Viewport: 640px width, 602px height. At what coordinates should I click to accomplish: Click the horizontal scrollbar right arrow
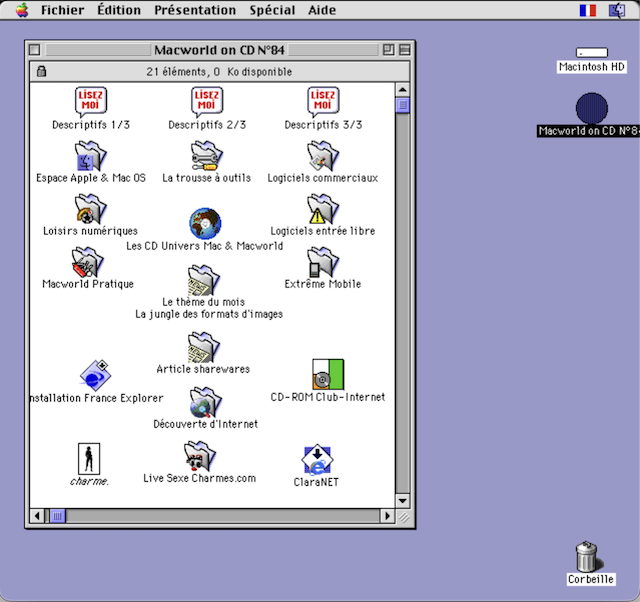coord(387,516)
